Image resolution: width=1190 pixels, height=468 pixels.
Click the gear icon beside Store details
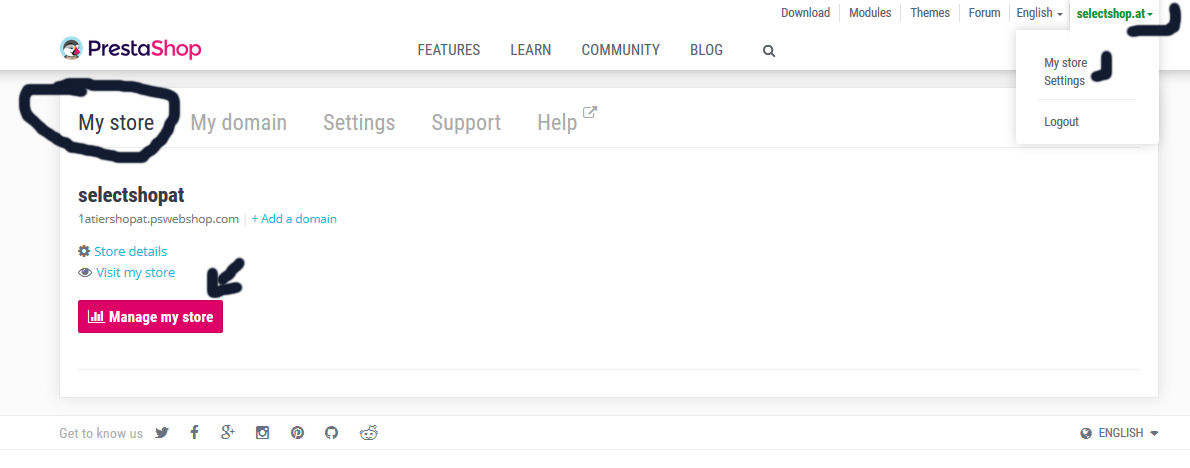(84, 251)
